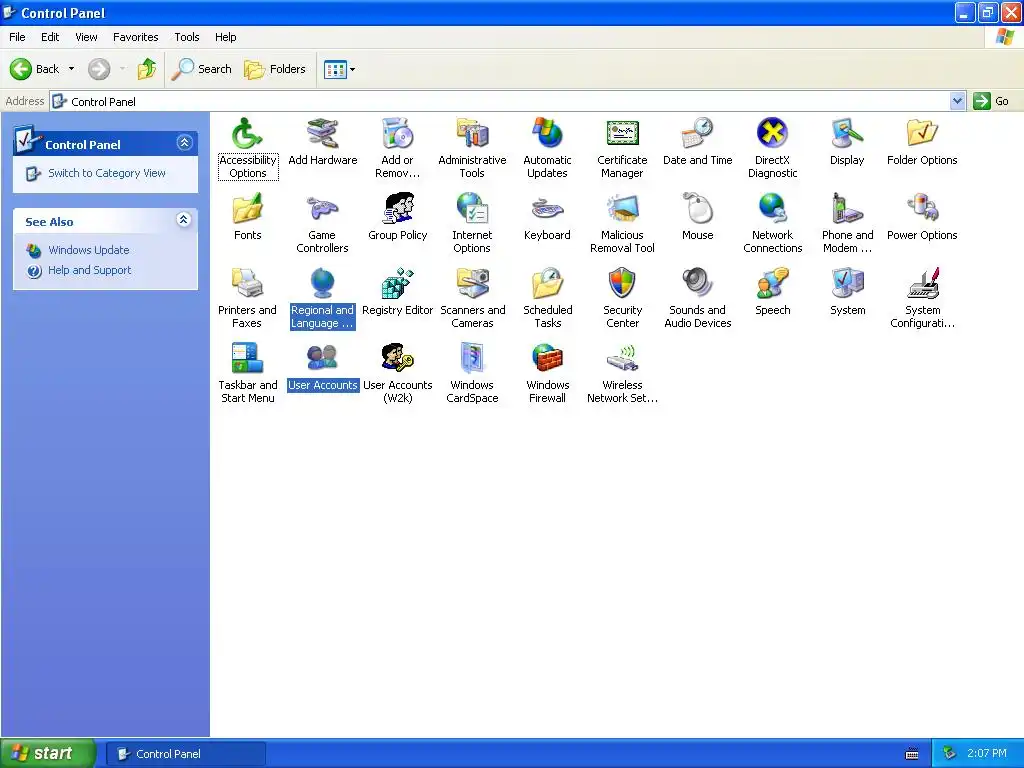Open Game Controllers icon
This screenshot has width=1024, height=768.
(323, 209)
